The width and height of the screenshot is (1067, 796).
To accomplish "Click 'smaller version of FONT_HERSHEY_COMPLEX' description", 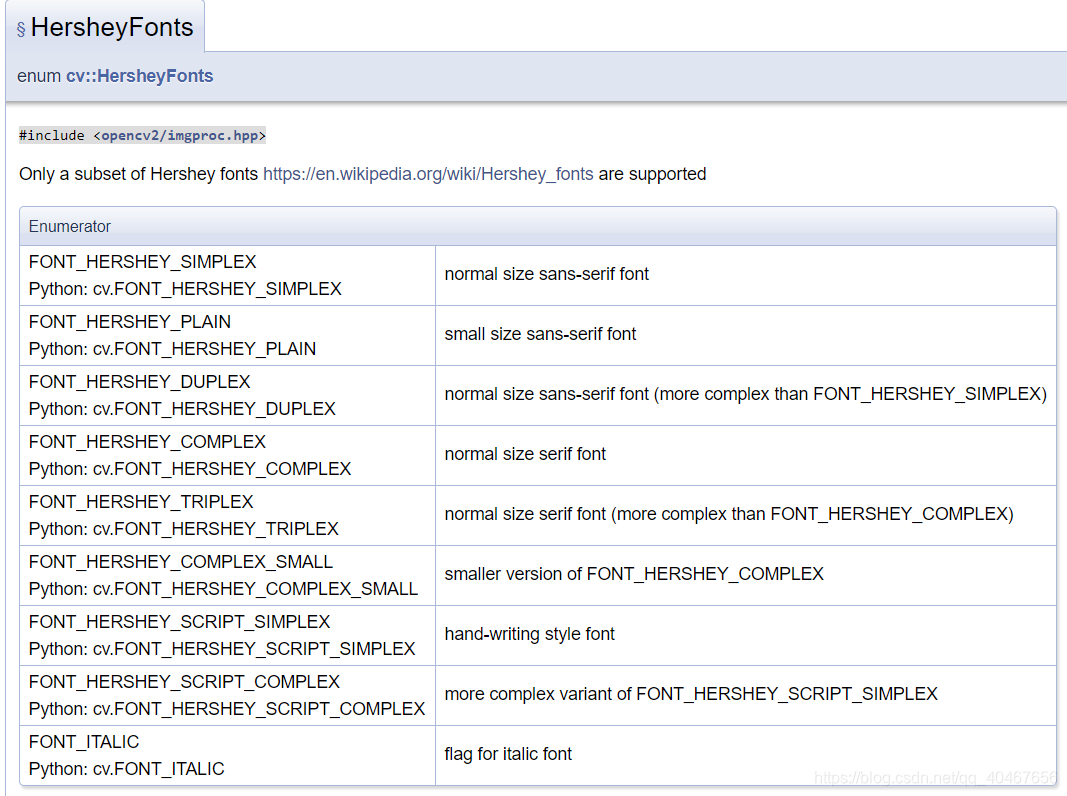I will 634,574.
